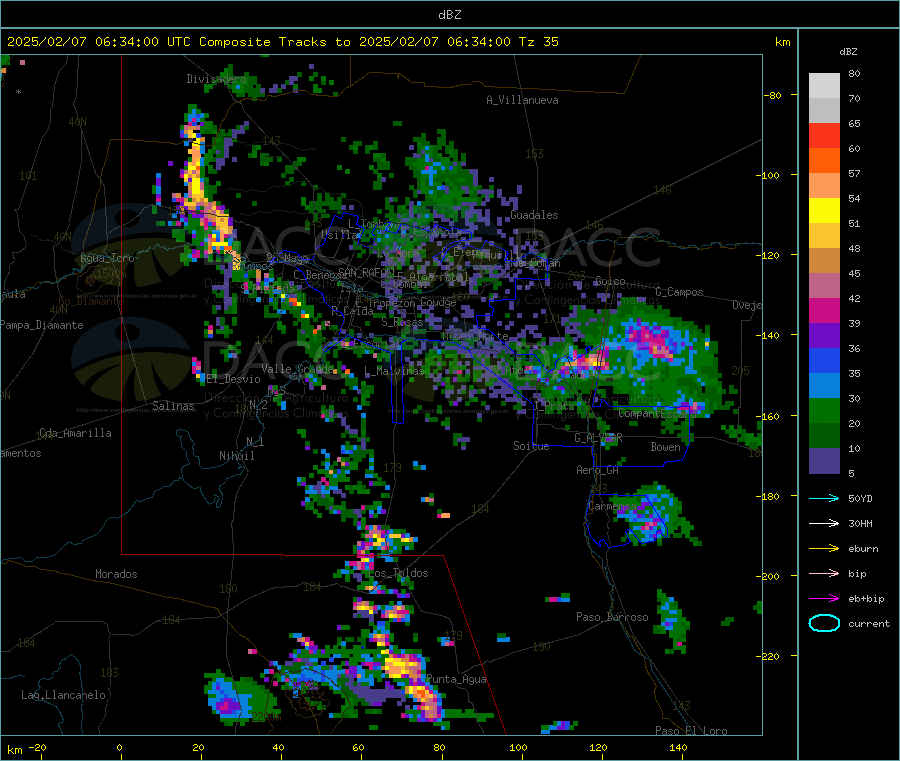This screenshot has width=900, height=761.
Task: Select the 50YD legend label
Action: [x=860, y=498]
